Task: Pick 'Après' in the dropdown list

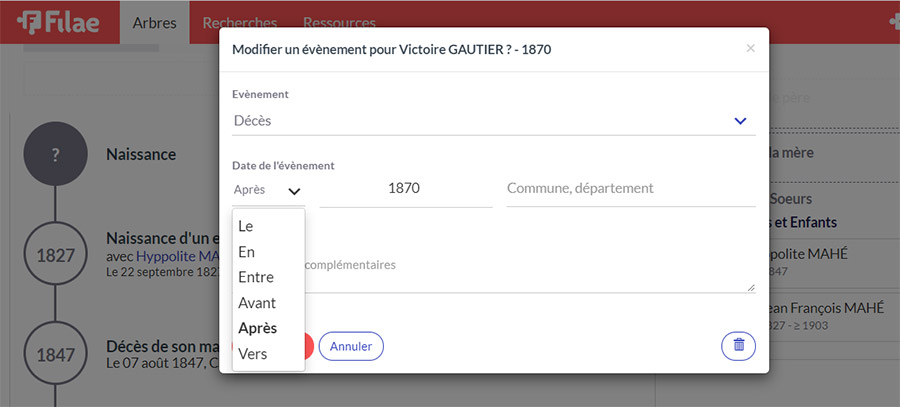Action: point(258,328)
